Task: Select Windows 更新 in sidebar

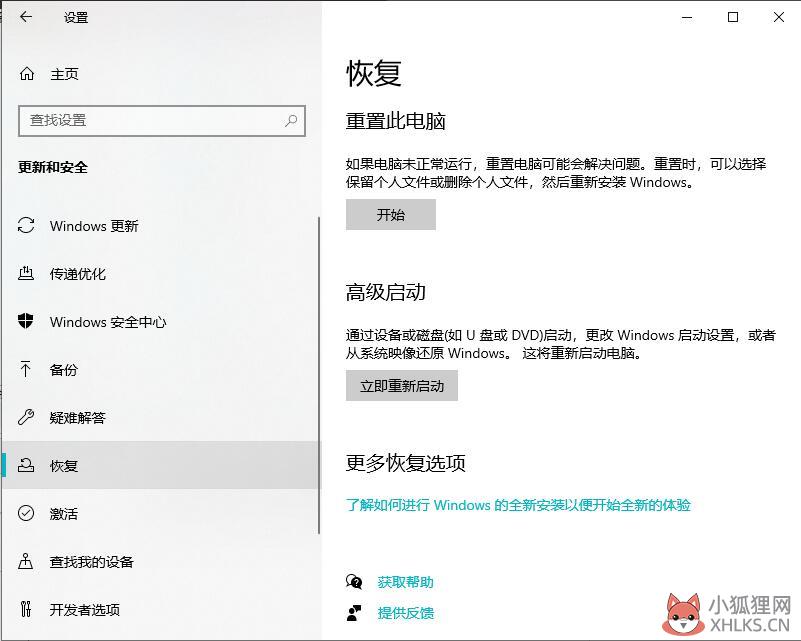Action: [94, 226]
